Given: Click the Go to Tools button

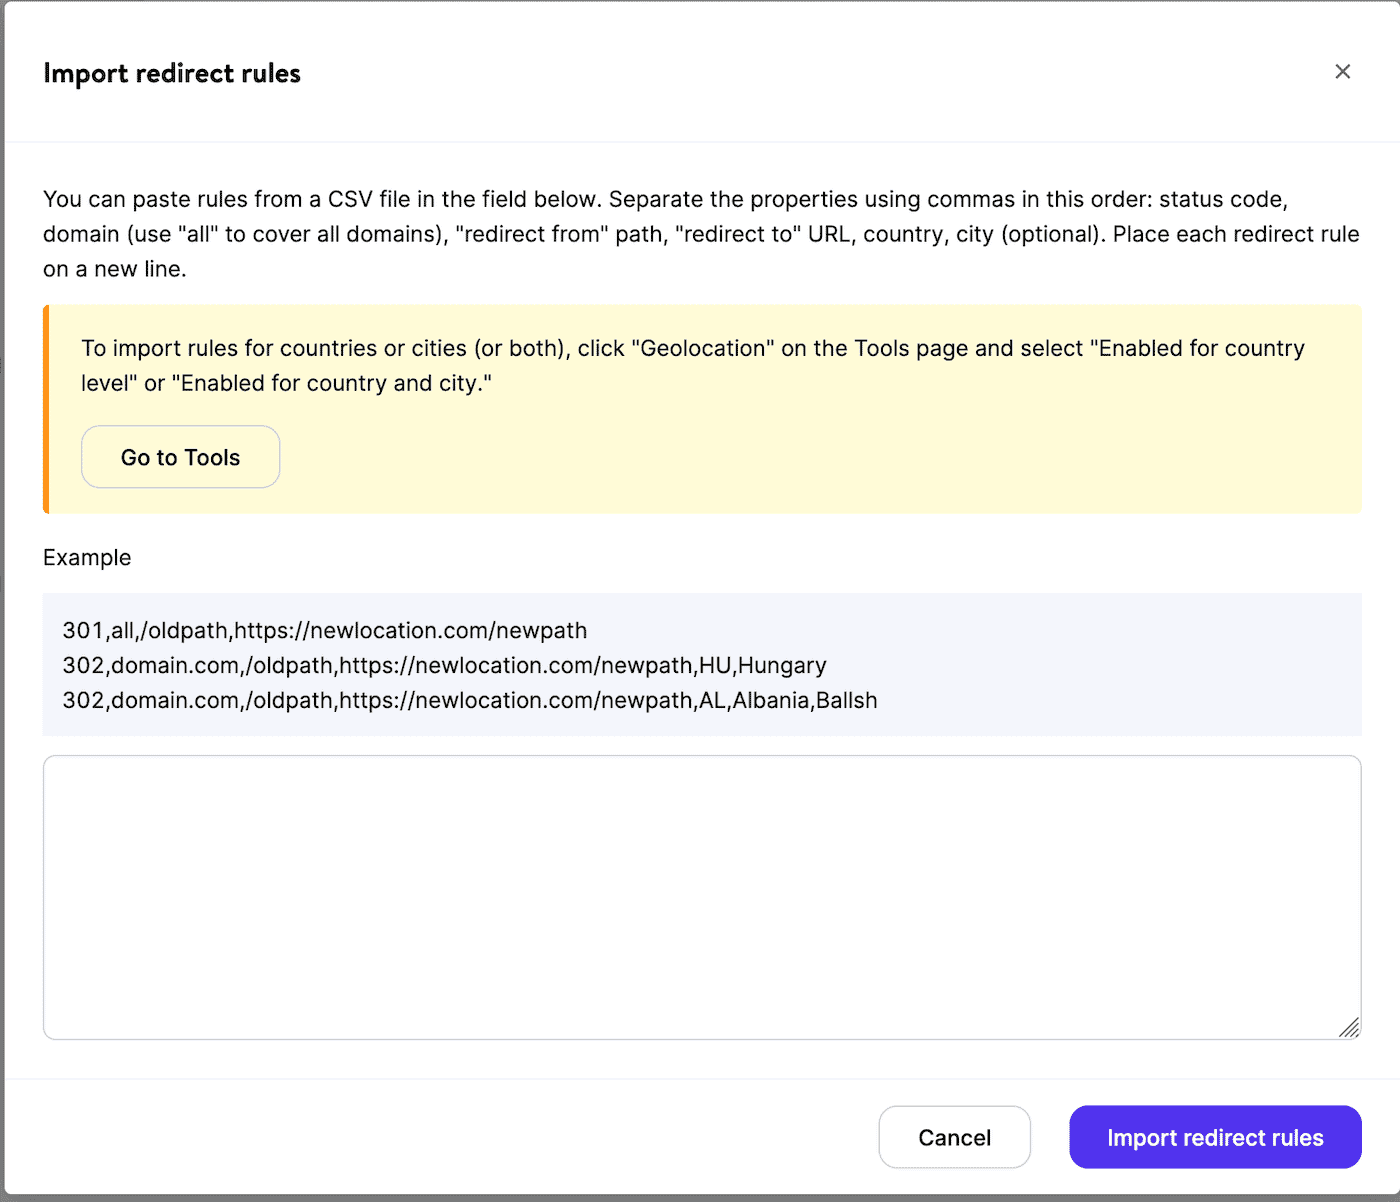Looking at the screenshot, I should tap(180, 456).
